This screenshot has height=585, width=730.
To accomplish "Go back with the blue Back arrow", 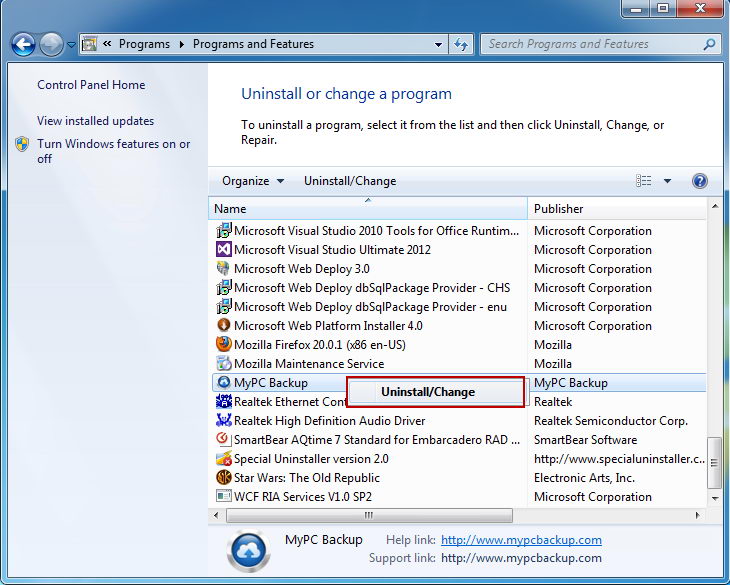I will [x=23, y=45].
